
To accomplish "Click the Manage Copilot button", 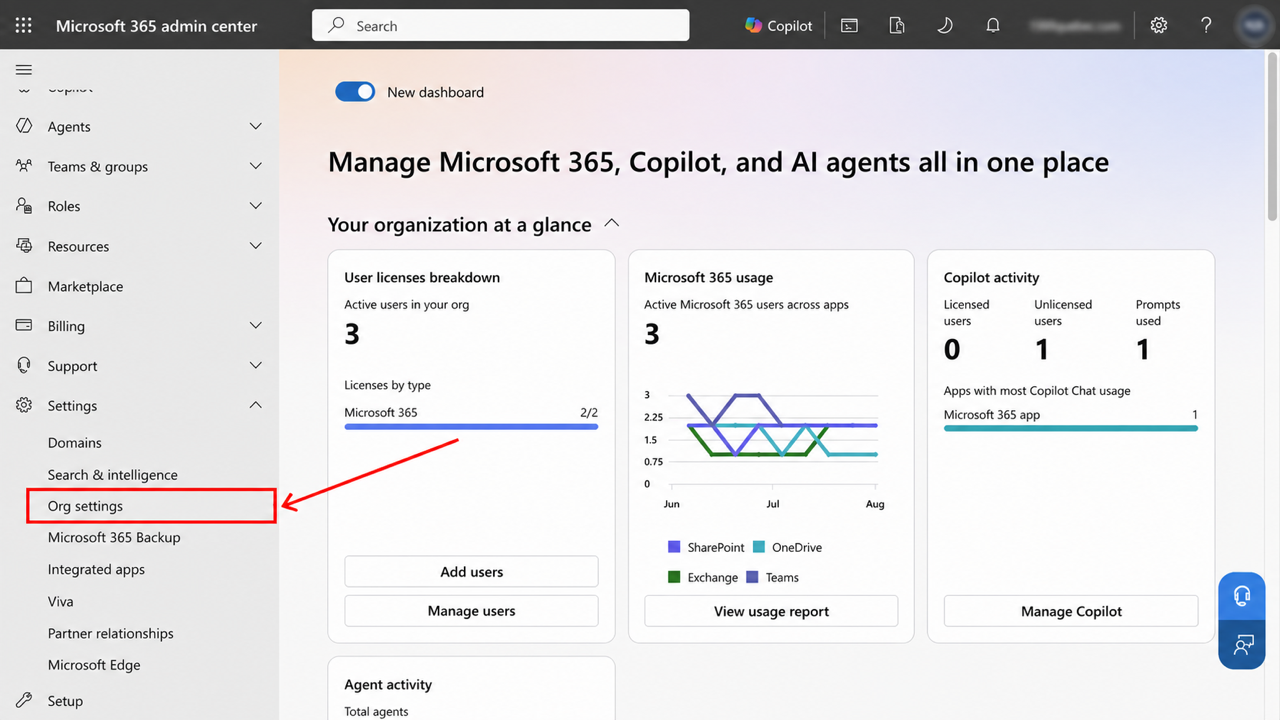I will (x=1071, y=611).
